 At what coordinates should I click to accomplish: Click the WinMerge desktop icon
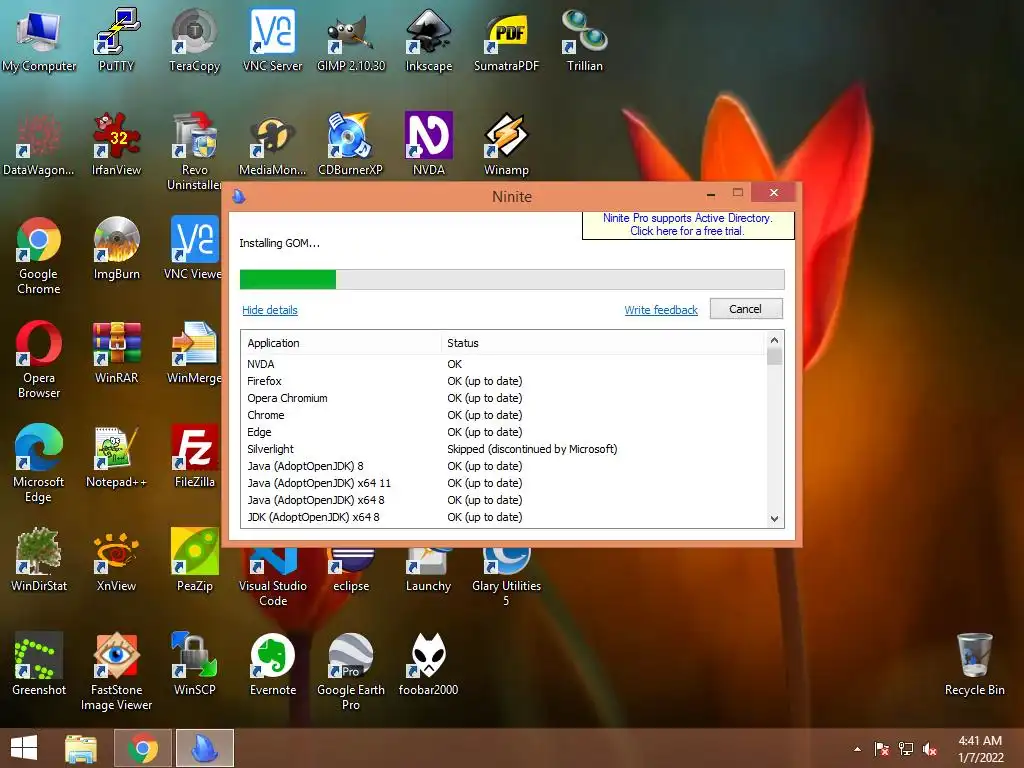(194, 352)
